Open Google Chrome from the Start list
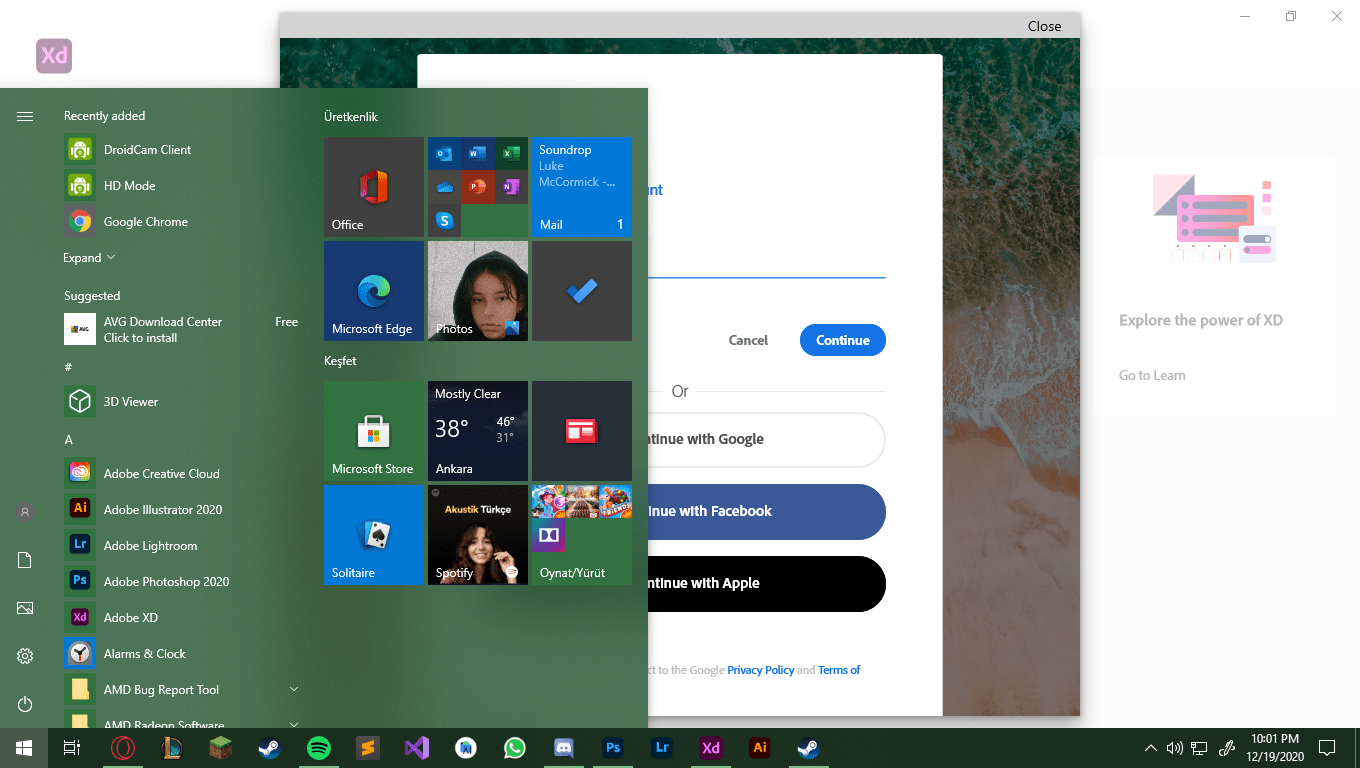This screenshot has height=768, width=1360. (x=182, y=222)
